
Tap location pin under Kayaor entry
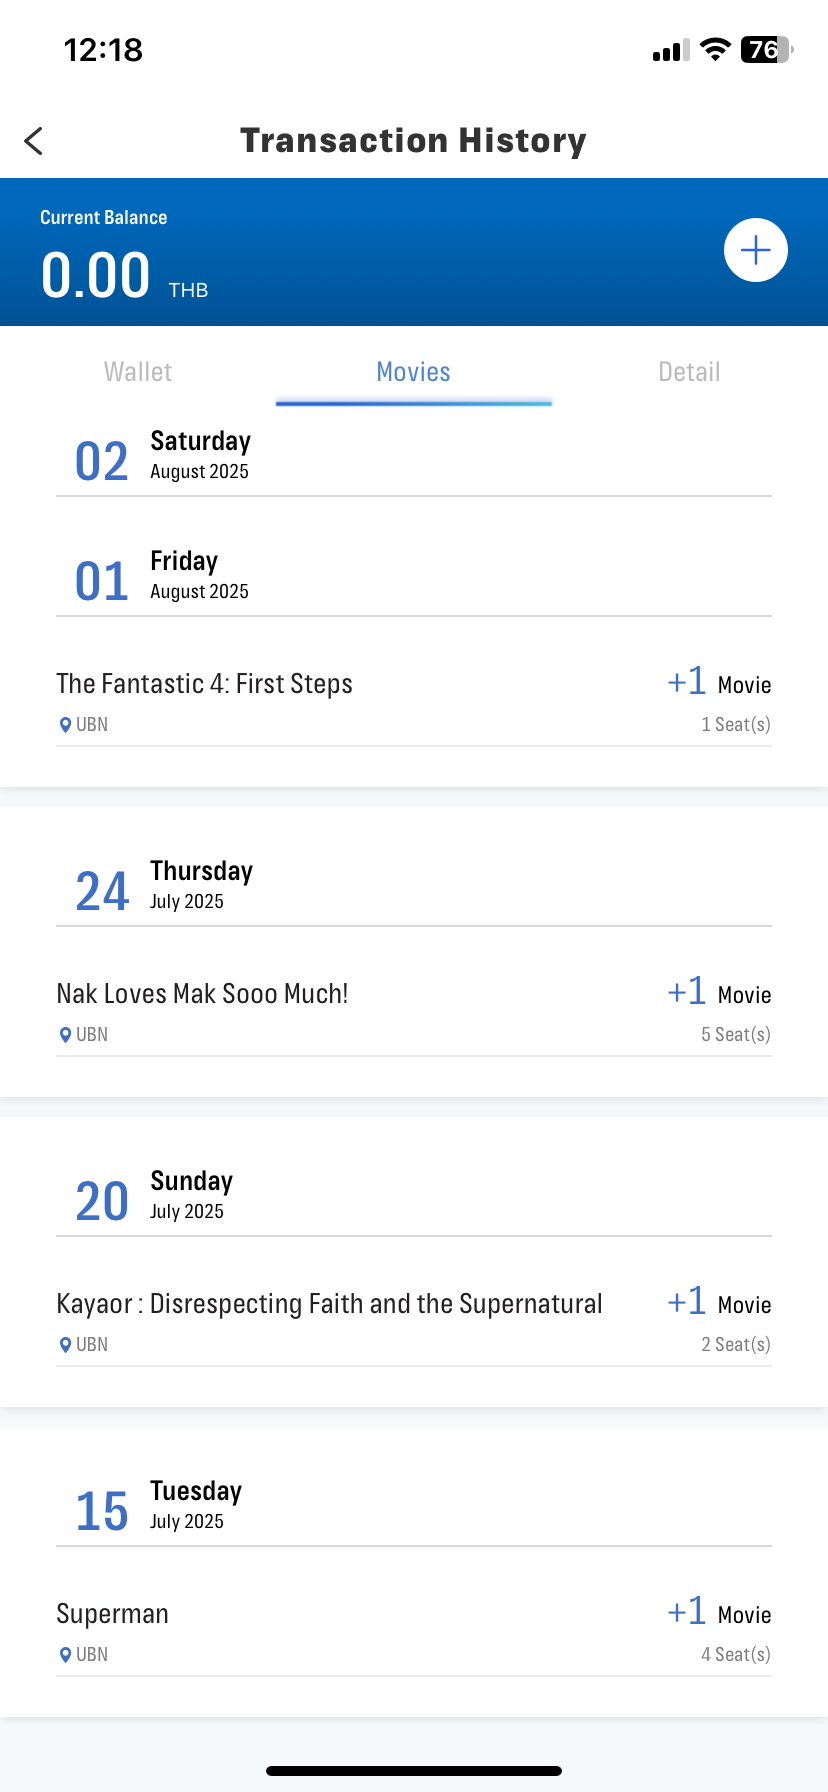click(66, 1345)
